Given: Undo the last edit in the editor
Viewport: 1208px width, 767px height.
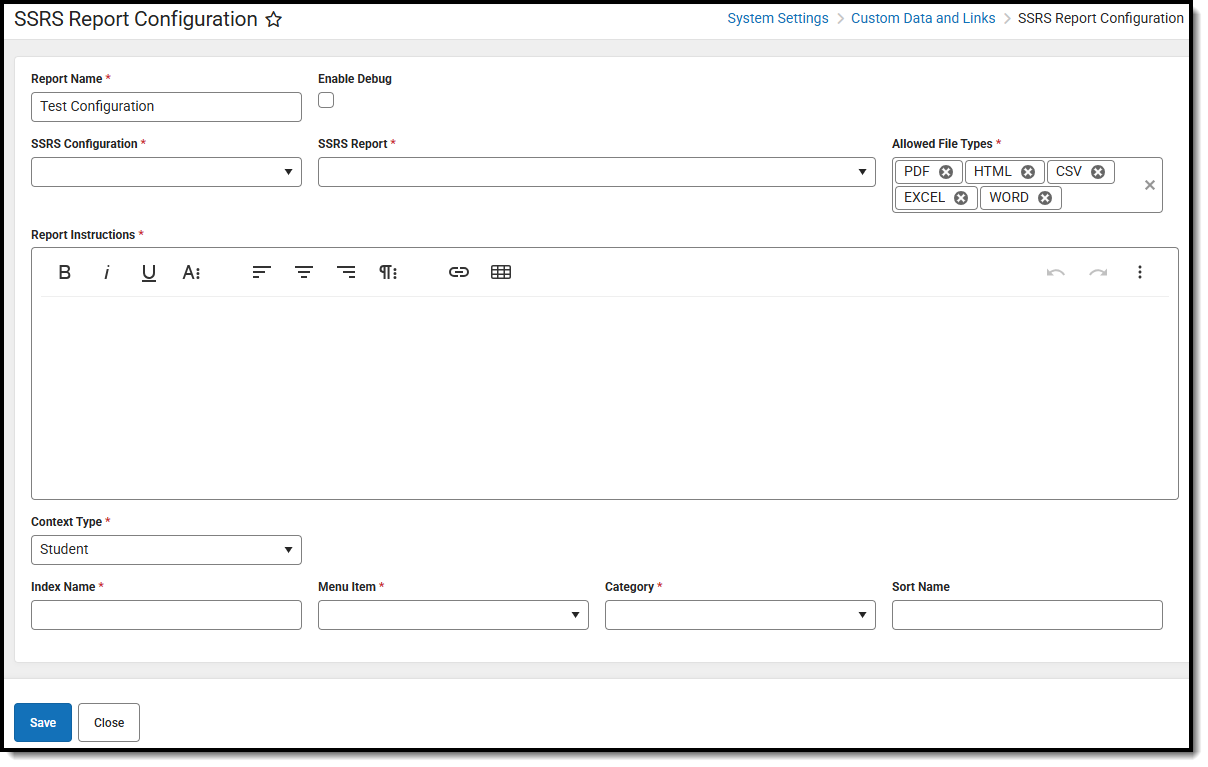Looking at the screenshot, I should coord(1056,272).
